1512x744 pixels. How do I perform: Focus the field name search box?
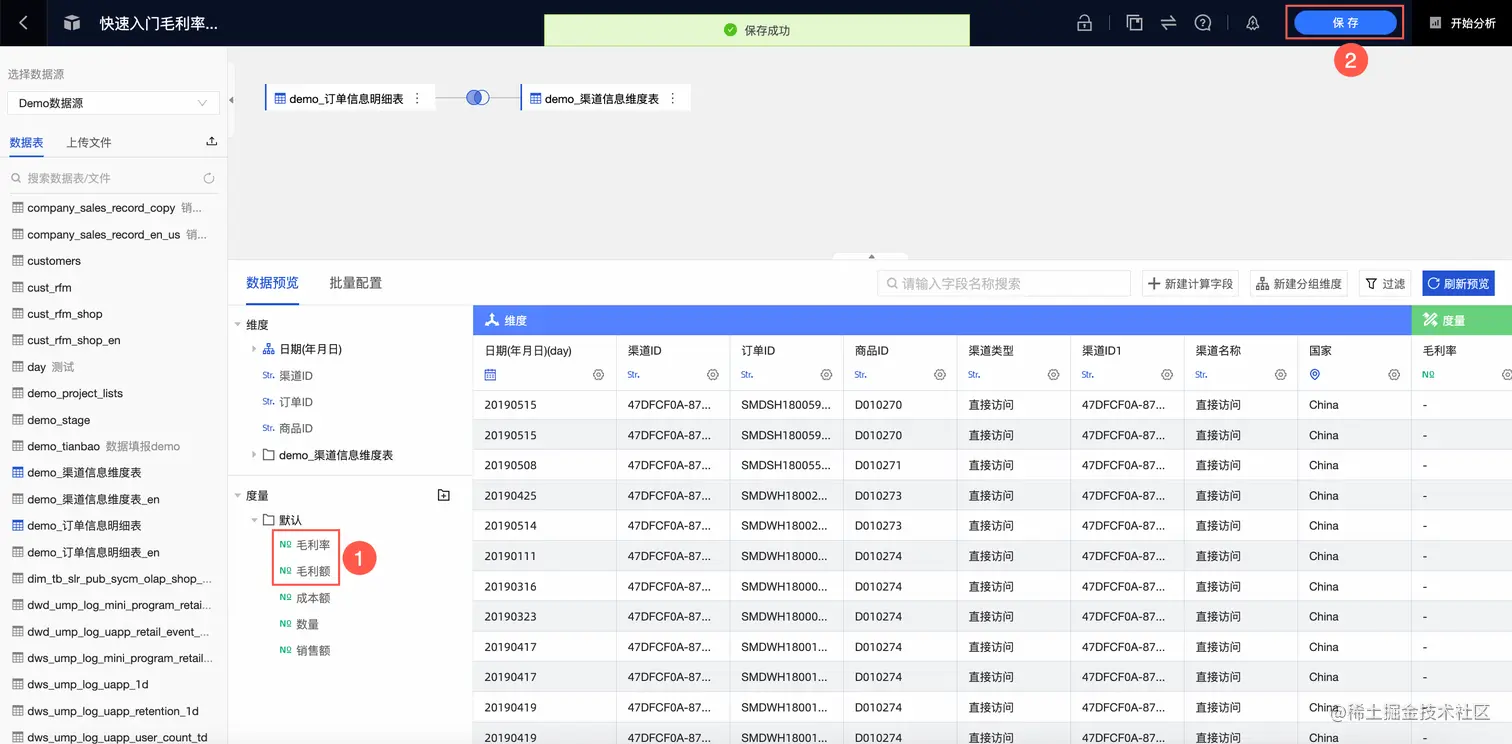point(1004,284)
